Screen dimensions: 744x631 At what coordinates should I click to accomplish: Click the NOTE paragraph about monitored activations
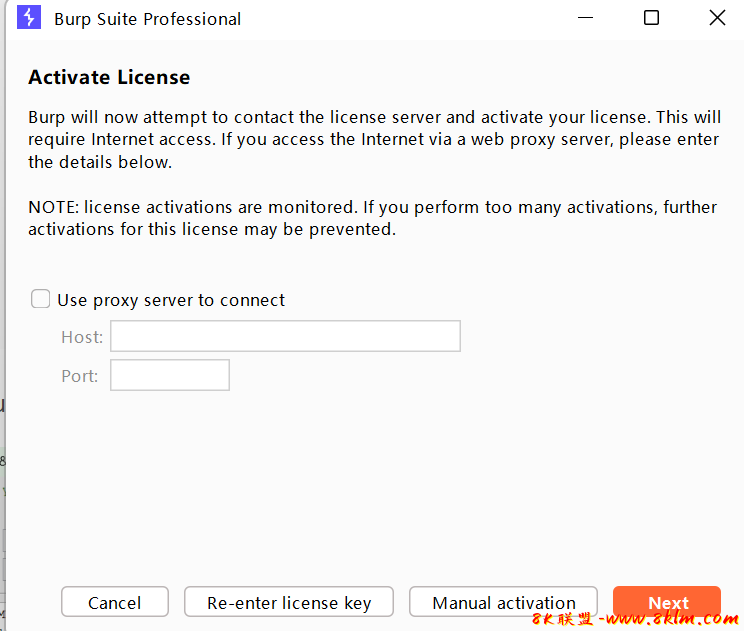(372, 218)
